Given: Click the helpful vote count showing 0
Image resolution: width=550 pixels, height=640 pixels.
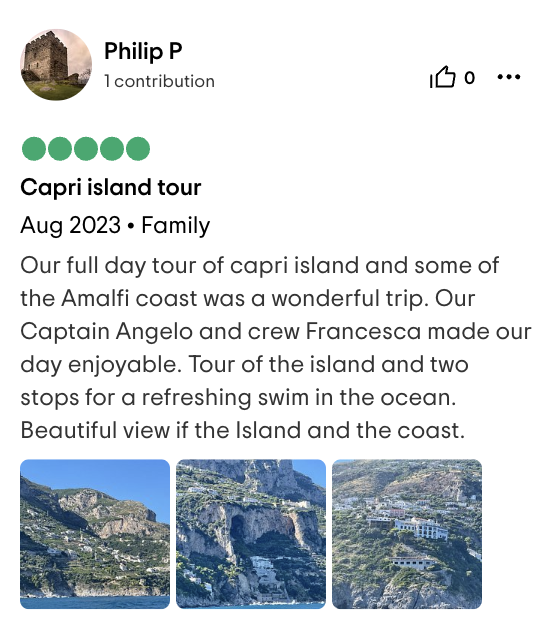Looking at the screenshot, I should tap(470, 78).
